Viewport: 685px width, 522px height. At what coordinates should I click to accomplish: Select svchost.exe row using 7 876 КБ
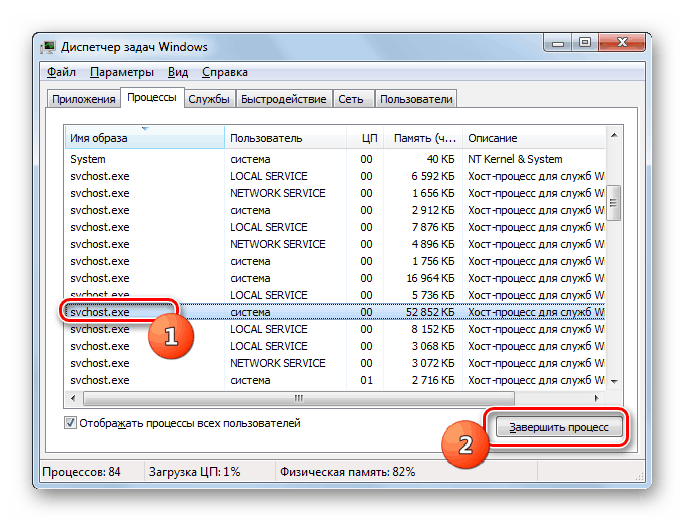pyautogui.click(x=335, y=227)
